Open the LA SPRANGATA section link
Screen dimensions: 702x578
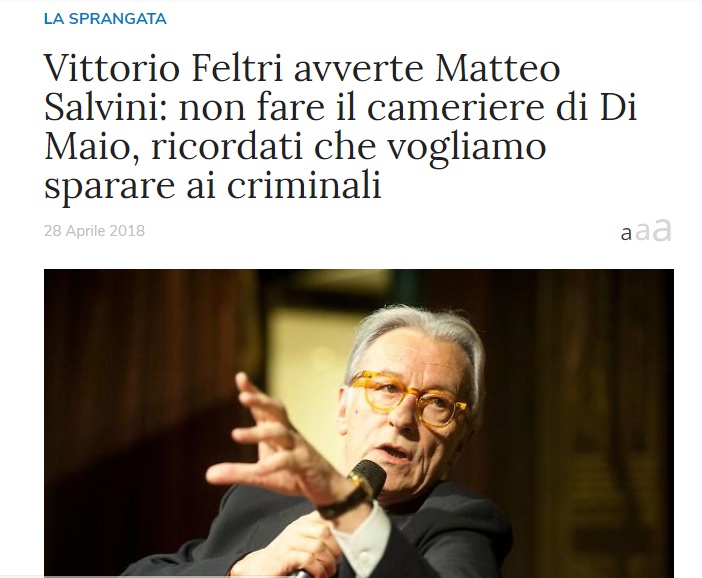coord(105,19)
